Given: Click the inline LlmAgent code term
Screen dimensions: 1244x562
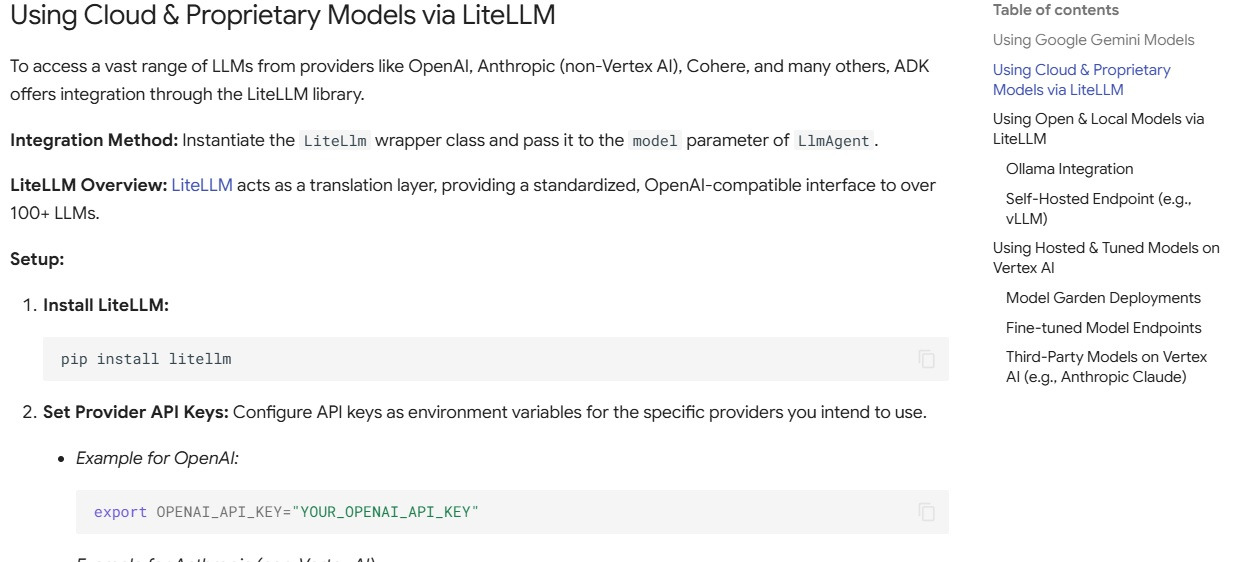Looking at the screenshot, I should (x=834, y=141).
